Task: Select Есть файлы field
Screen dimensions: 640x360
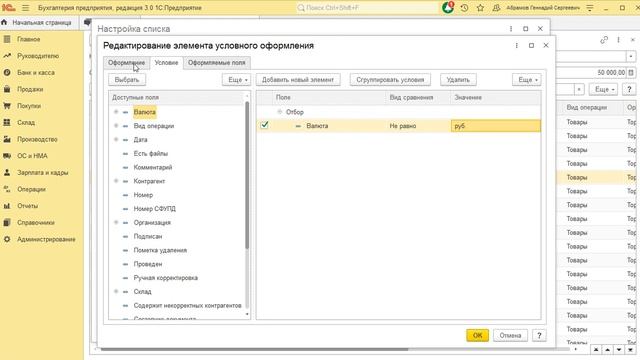Action: [151, 153]
